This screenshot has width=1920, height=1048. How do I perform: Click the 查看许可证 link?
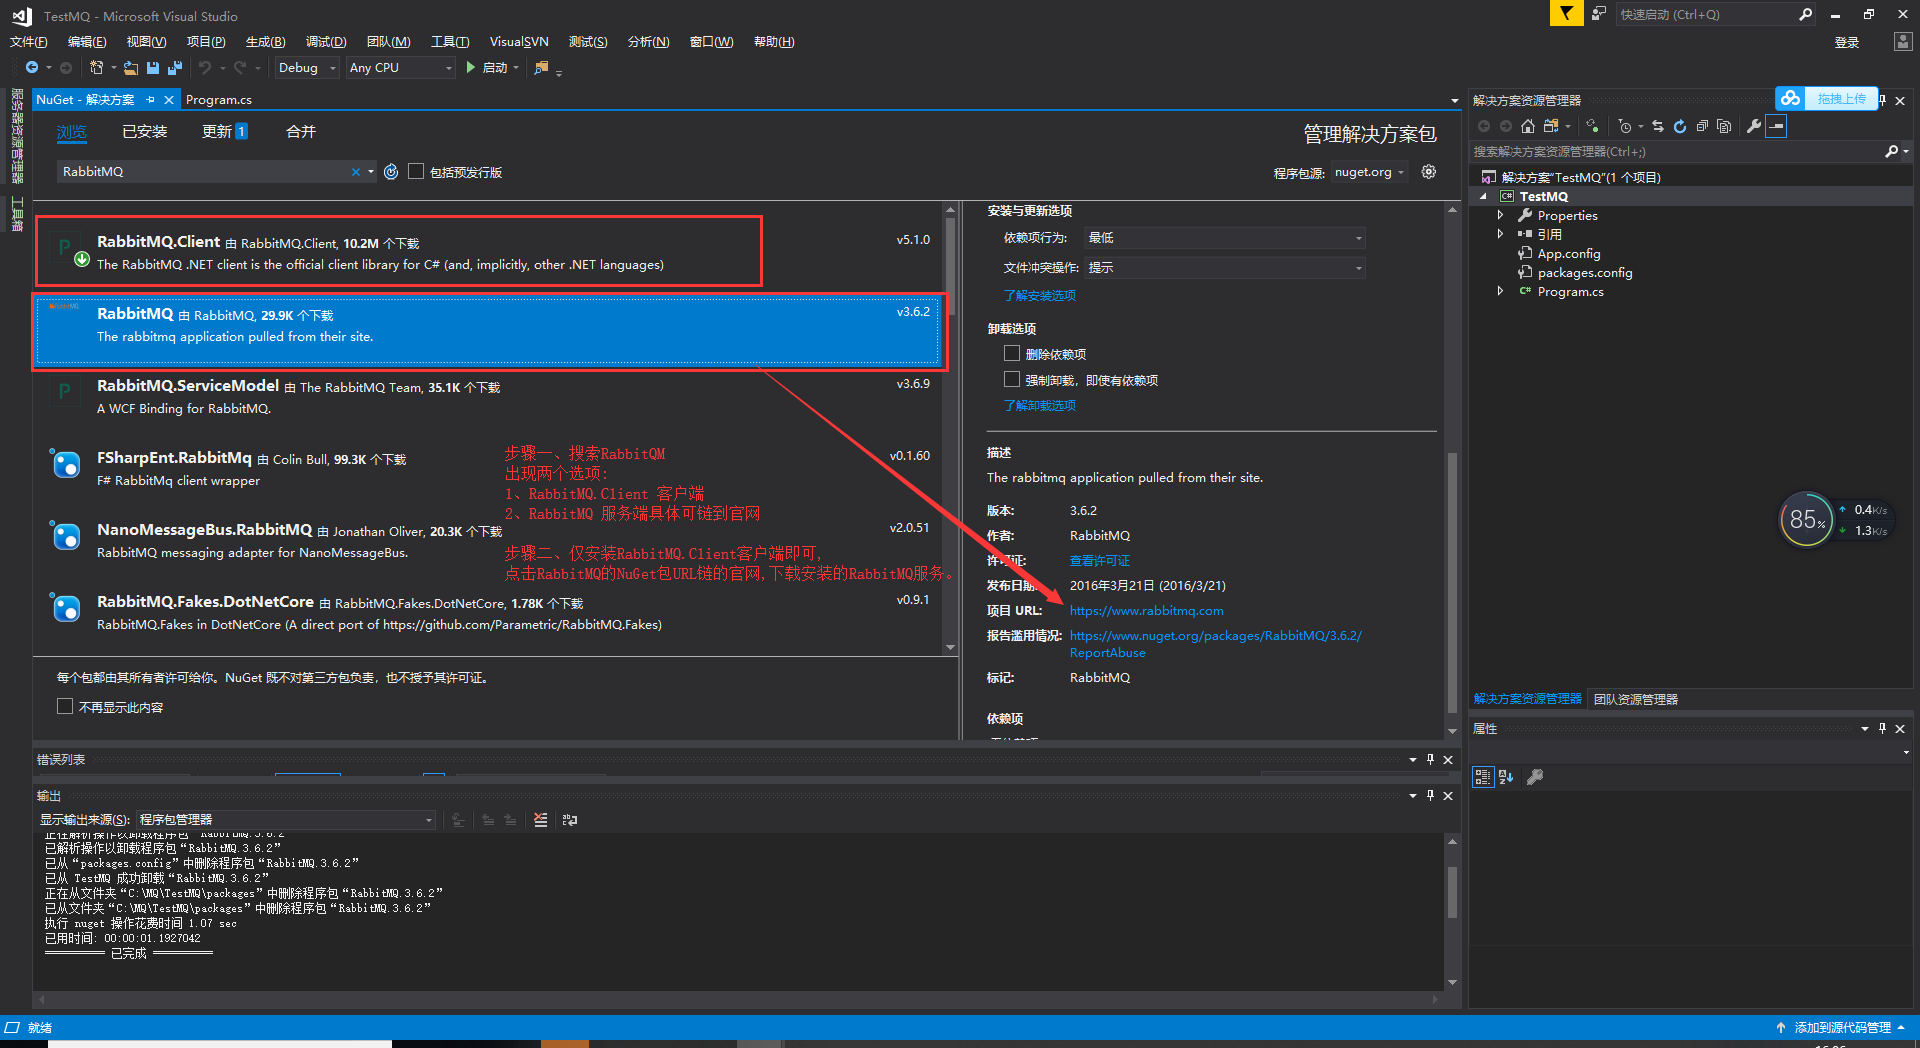(1100, 561)
